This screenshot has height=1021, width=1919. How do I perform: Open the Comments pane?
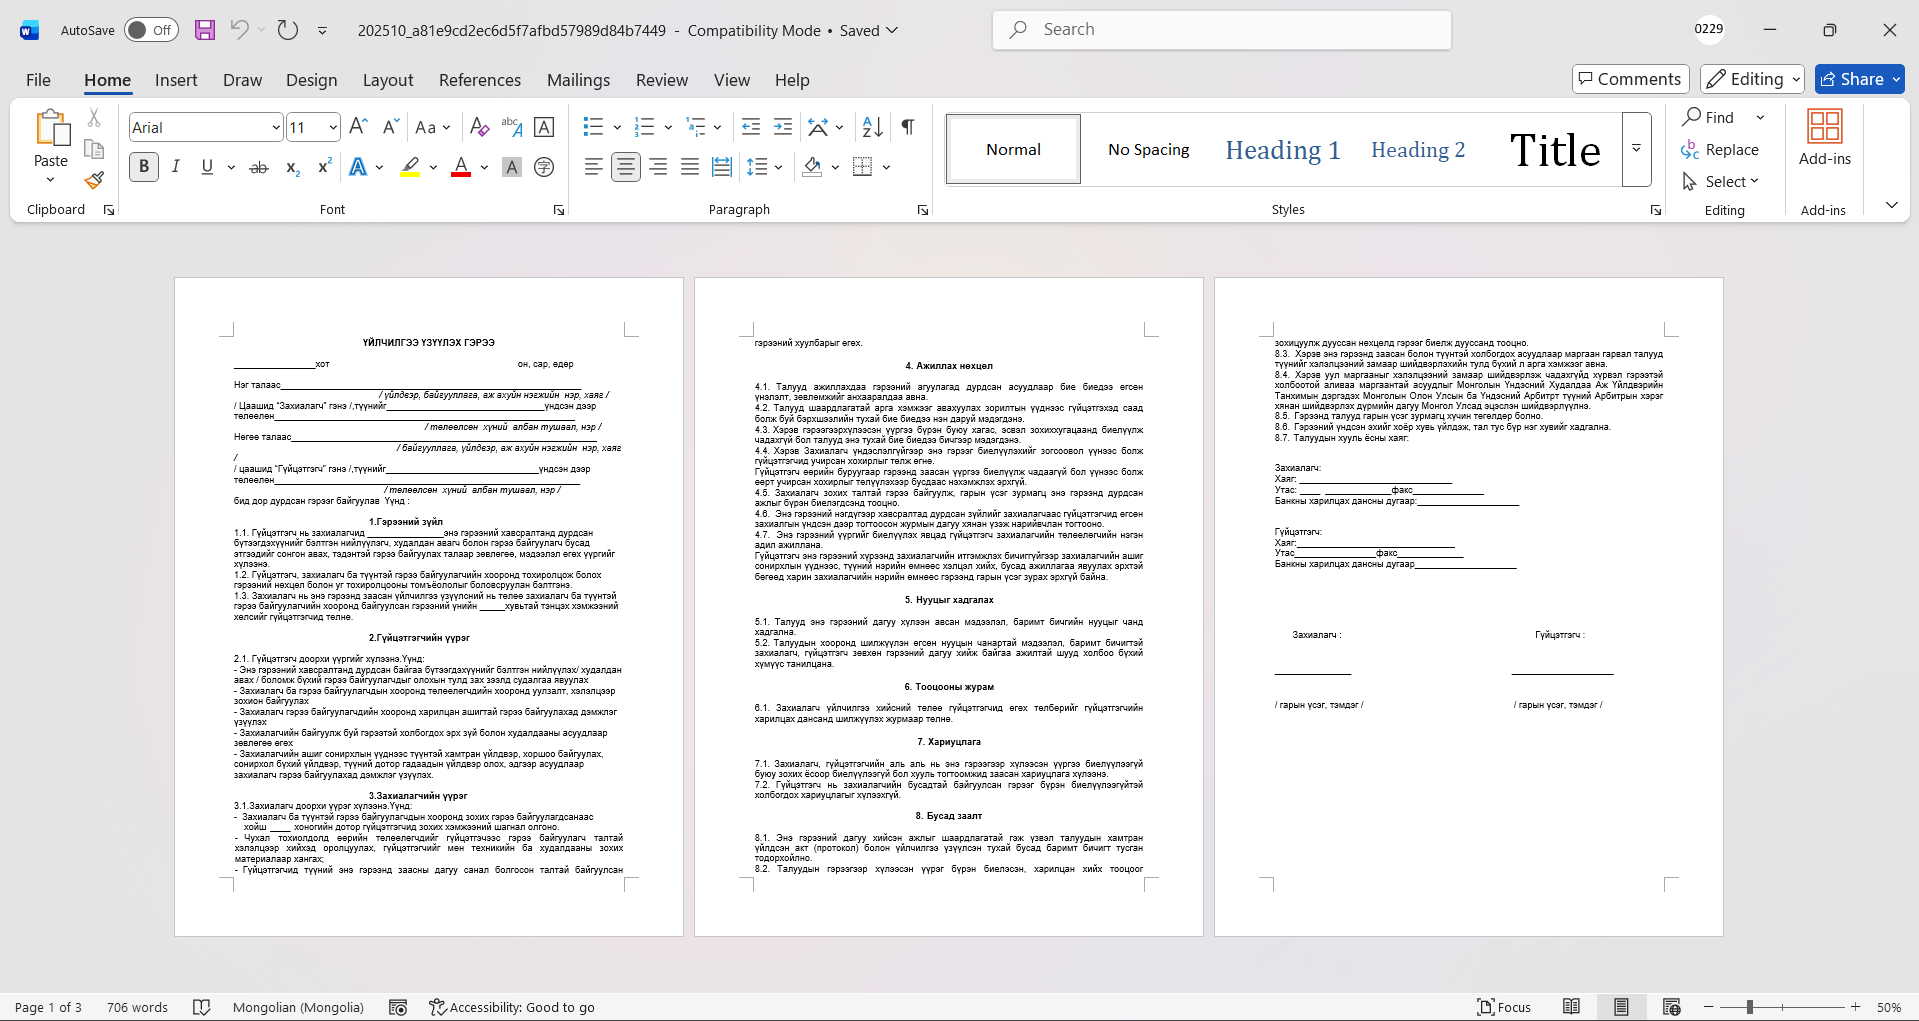1630,79
